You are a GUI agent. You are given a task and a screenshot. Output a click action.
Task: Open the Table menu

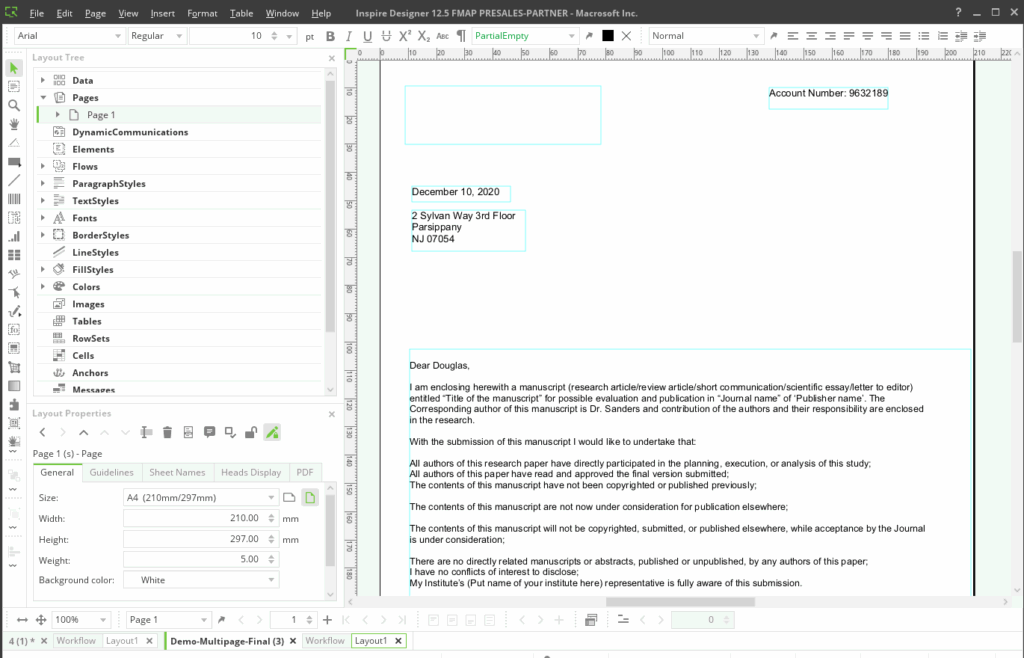tap(241, 13)
